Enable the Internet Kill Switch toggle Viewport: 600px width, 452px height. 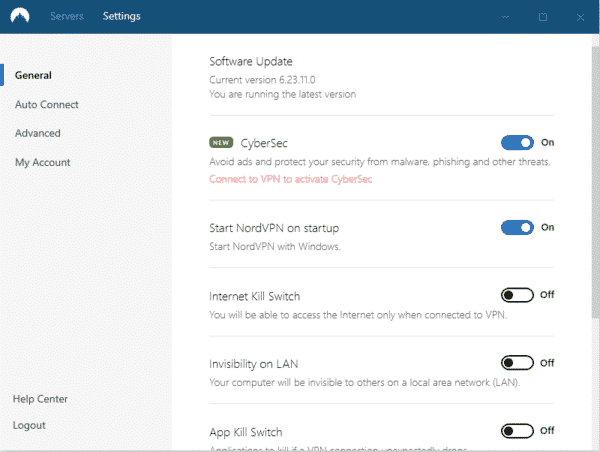[517, 295]
